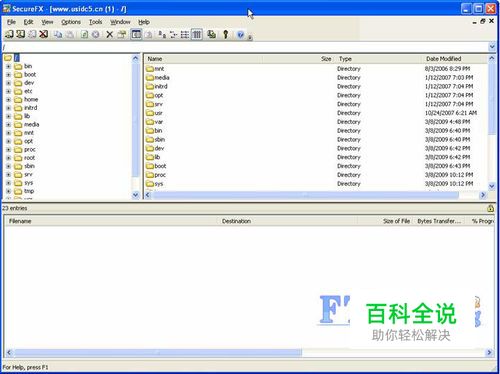The height and width of the screenshot is (374, 500).
Task: Expand the boot folder in tree
Action: tap(8, 75)
